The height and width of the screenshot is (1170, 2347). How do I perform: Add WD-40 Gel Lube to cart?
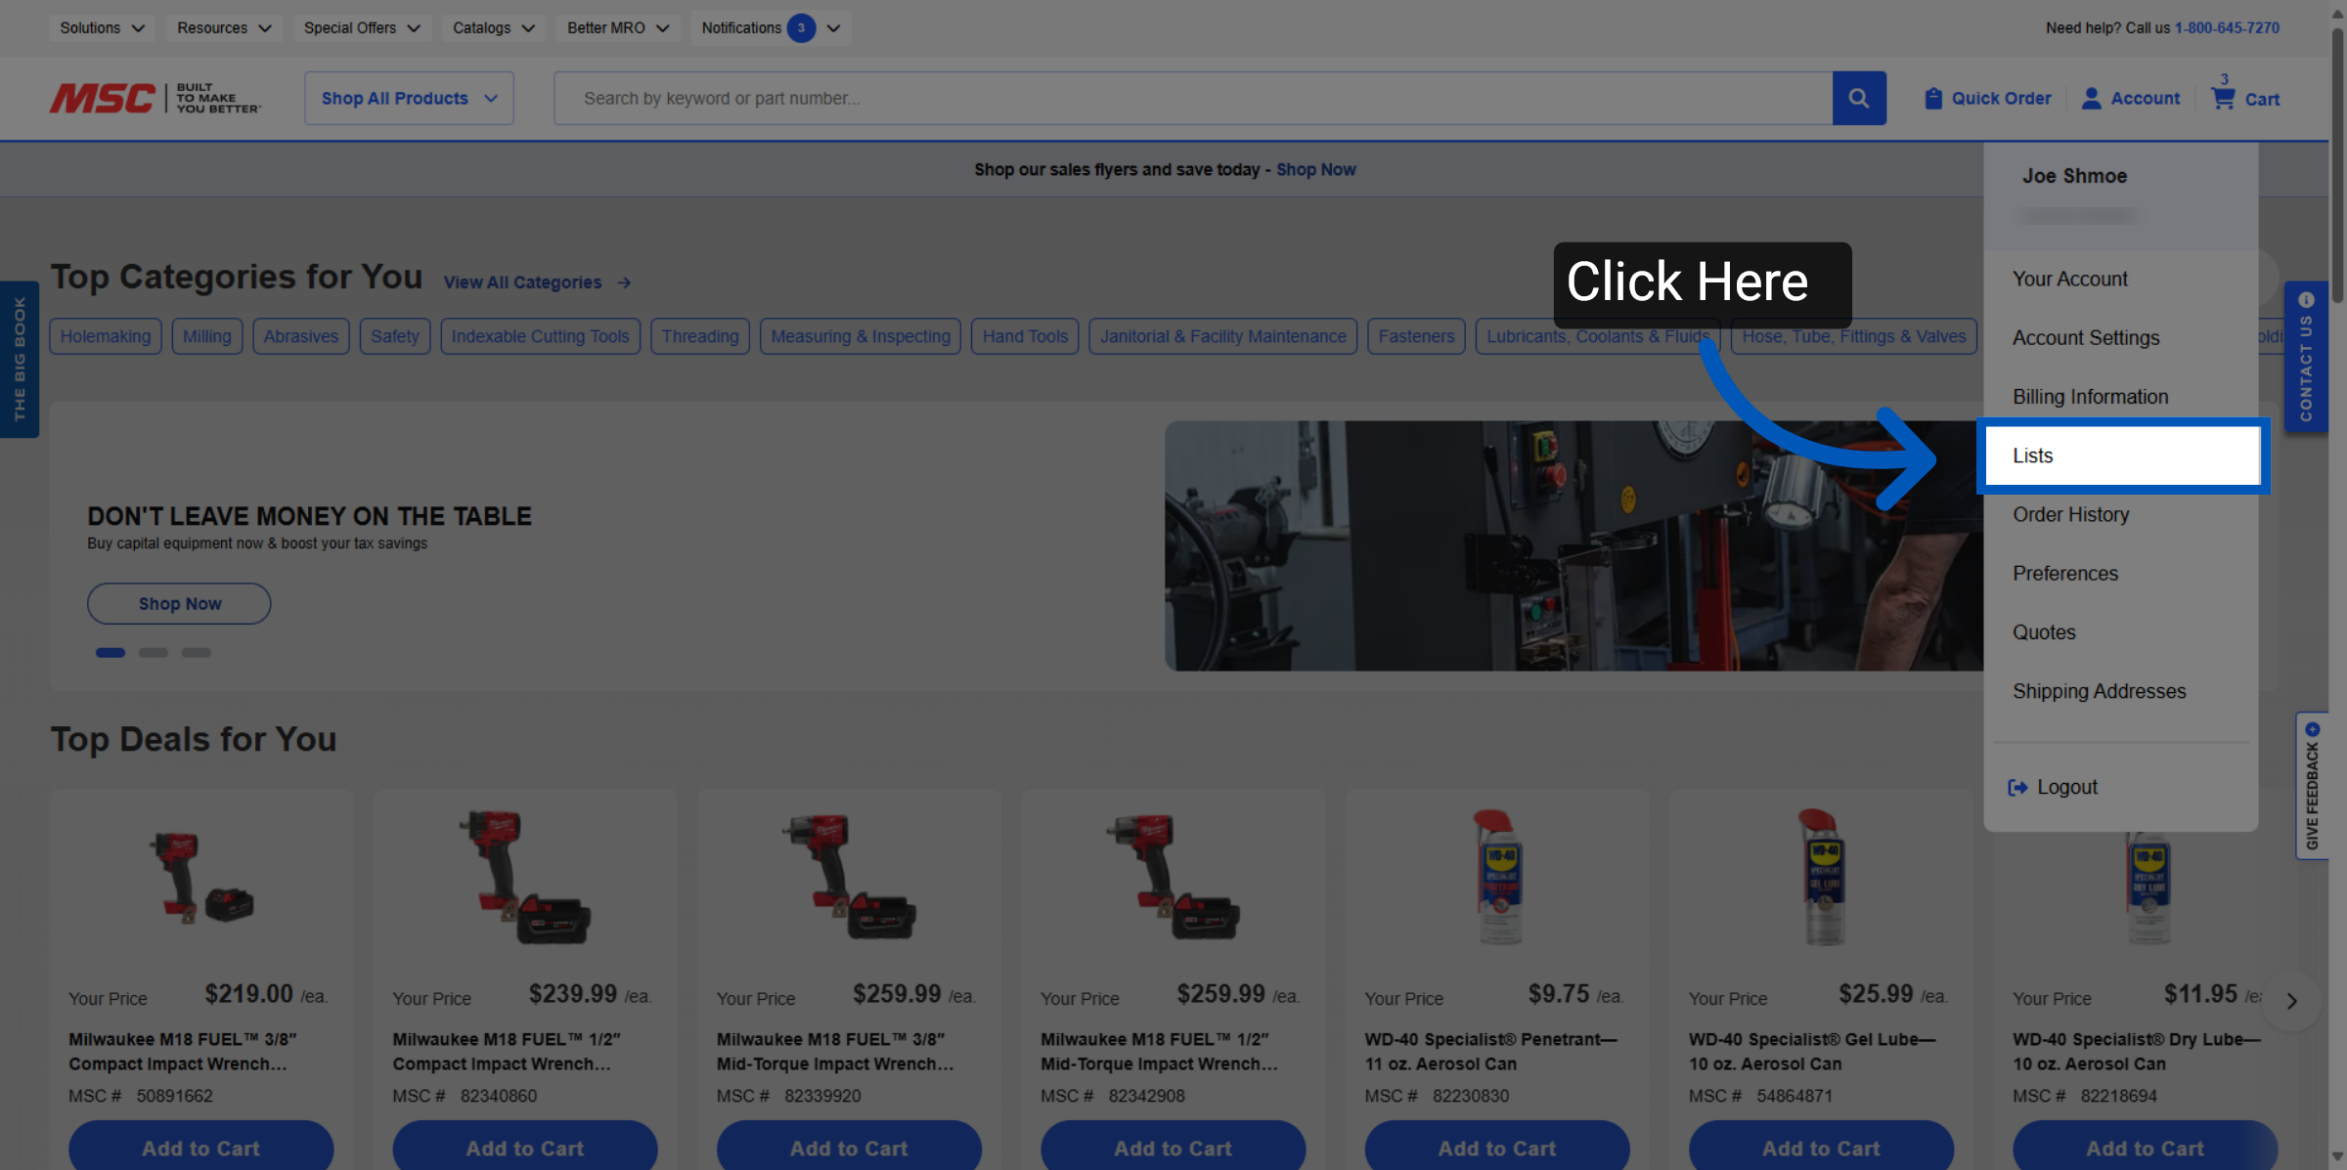[x=1821, y=1148]
